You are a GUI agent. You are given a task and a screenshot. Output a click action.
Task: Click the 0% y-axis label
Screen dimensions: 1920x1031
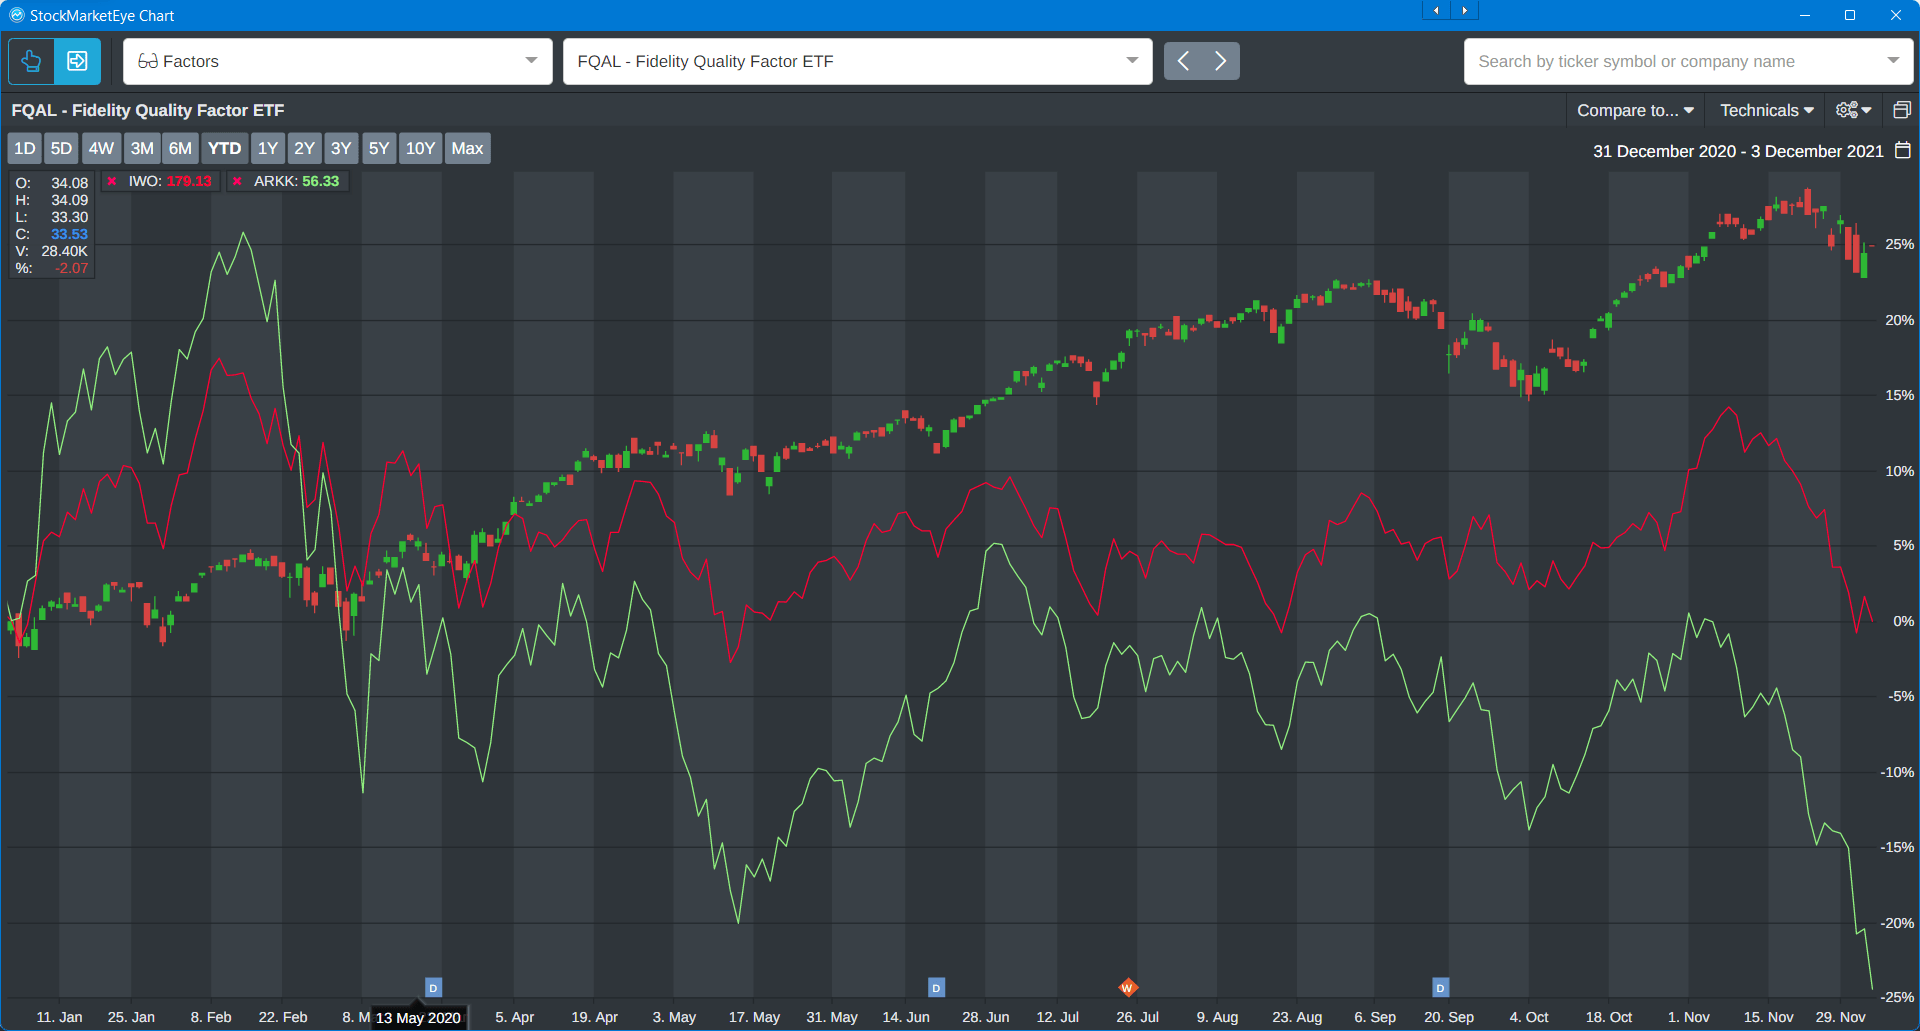click(1903, 621)
